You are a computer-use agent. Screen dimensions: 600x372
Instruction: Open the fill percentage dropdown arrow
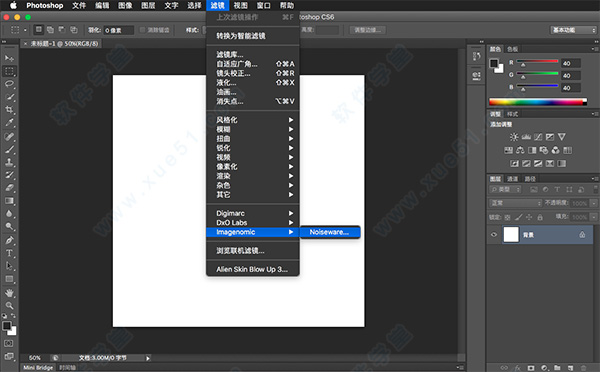pos(594,217)
